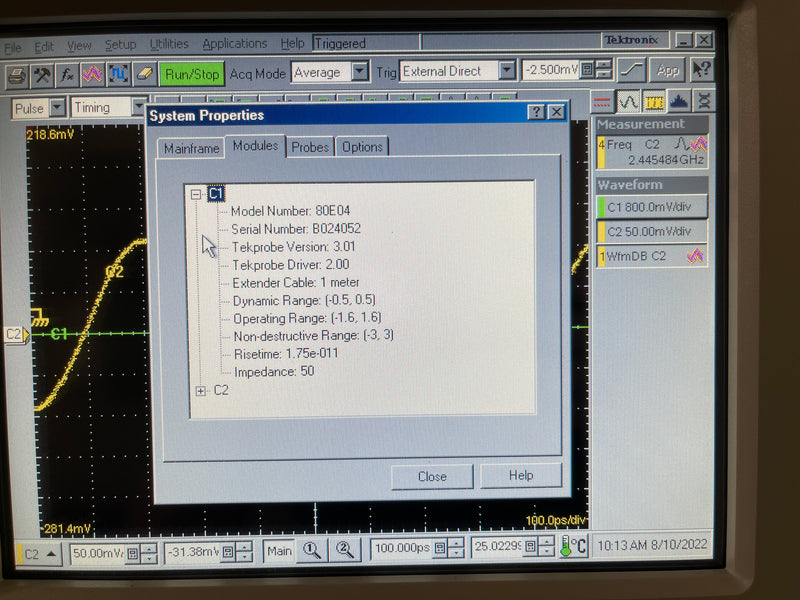Screen dimensions: 800x600
Task: Select the 'Model Number: 80E04' tree row
Action: coord(290,211)
